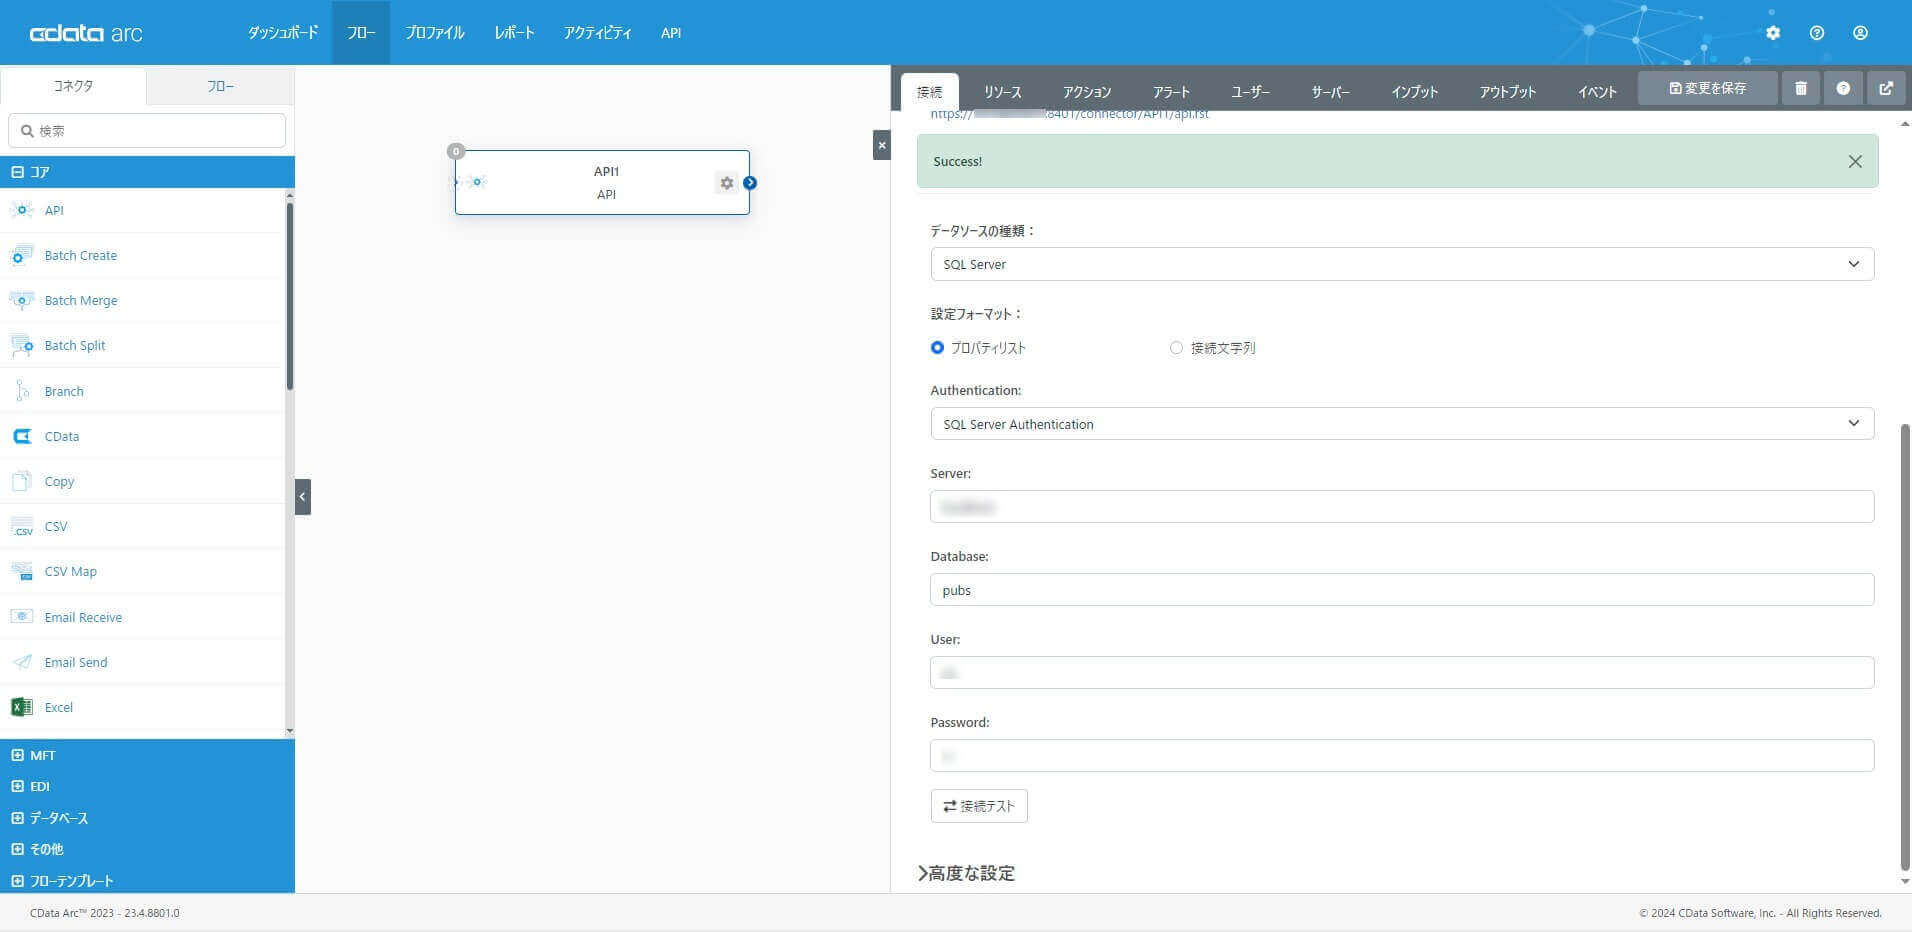The image size is (1912, 932).
Task: Open the データソースの種類 SQL Server dropdown
Action: click(1402, 264)
